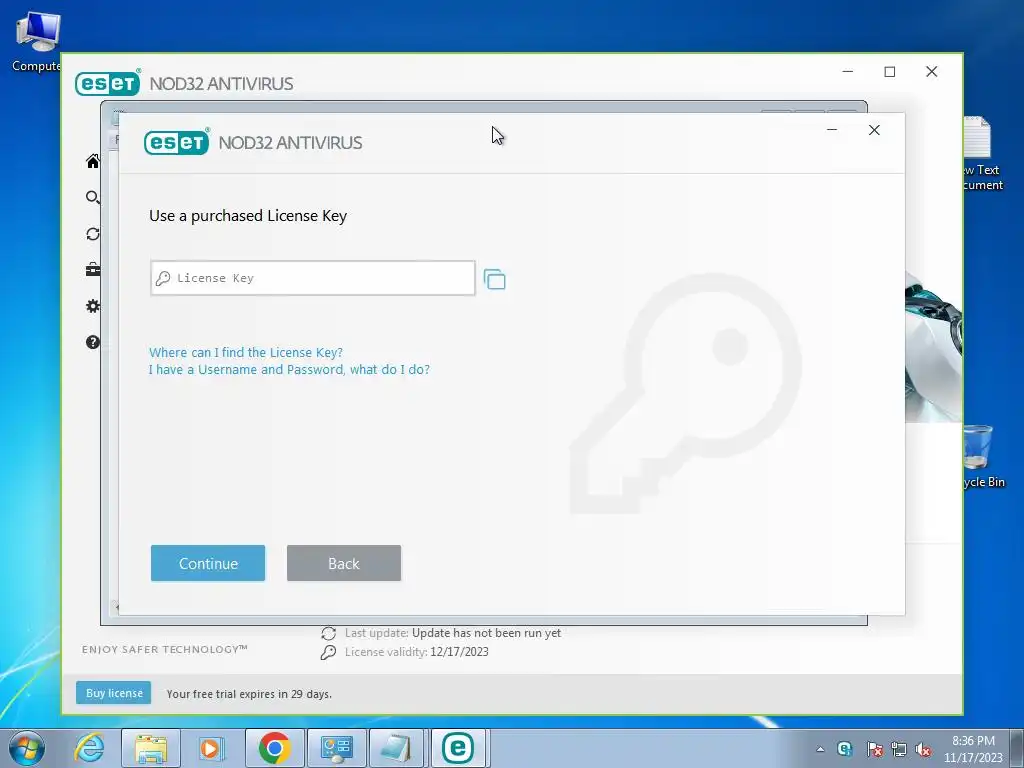Screen dimensions: 1024x768
Task: Close the main ESET NOD32 window
Action: click(x=932, y=72)
